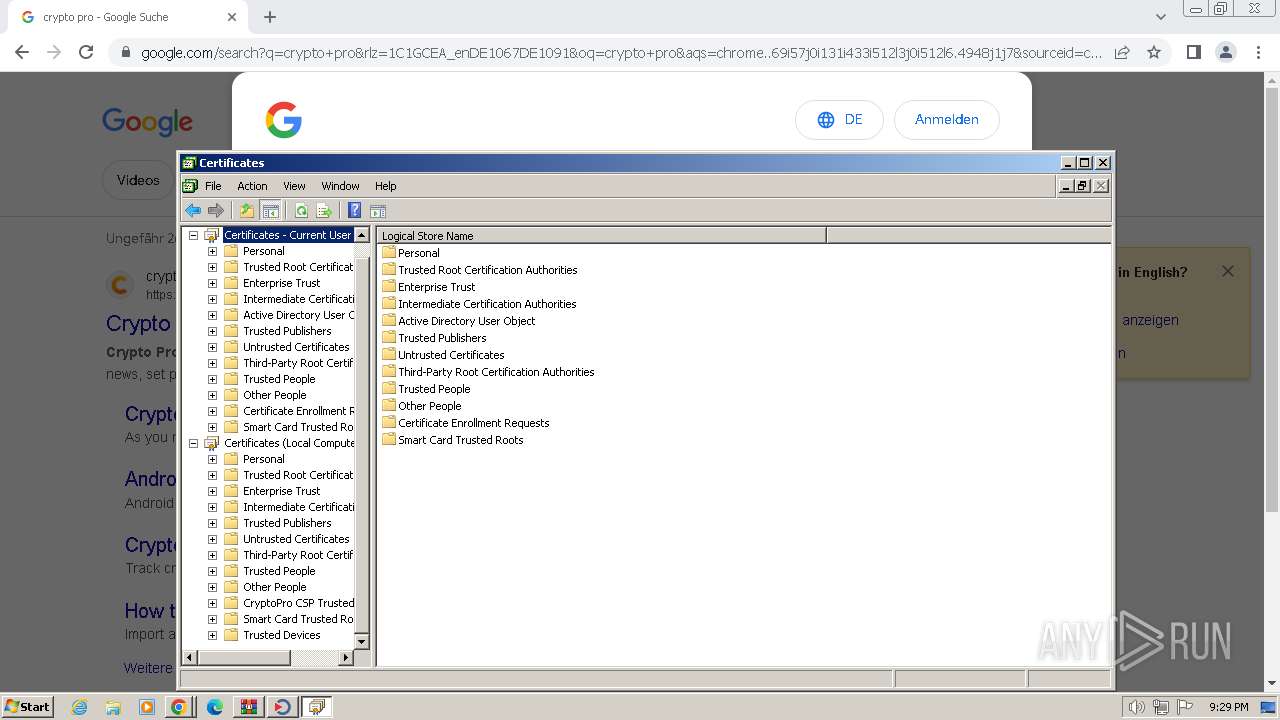The height and width of the screenshot is (720, 1280).
Task: Click Certificates console taskbar button
Action: 317,707
